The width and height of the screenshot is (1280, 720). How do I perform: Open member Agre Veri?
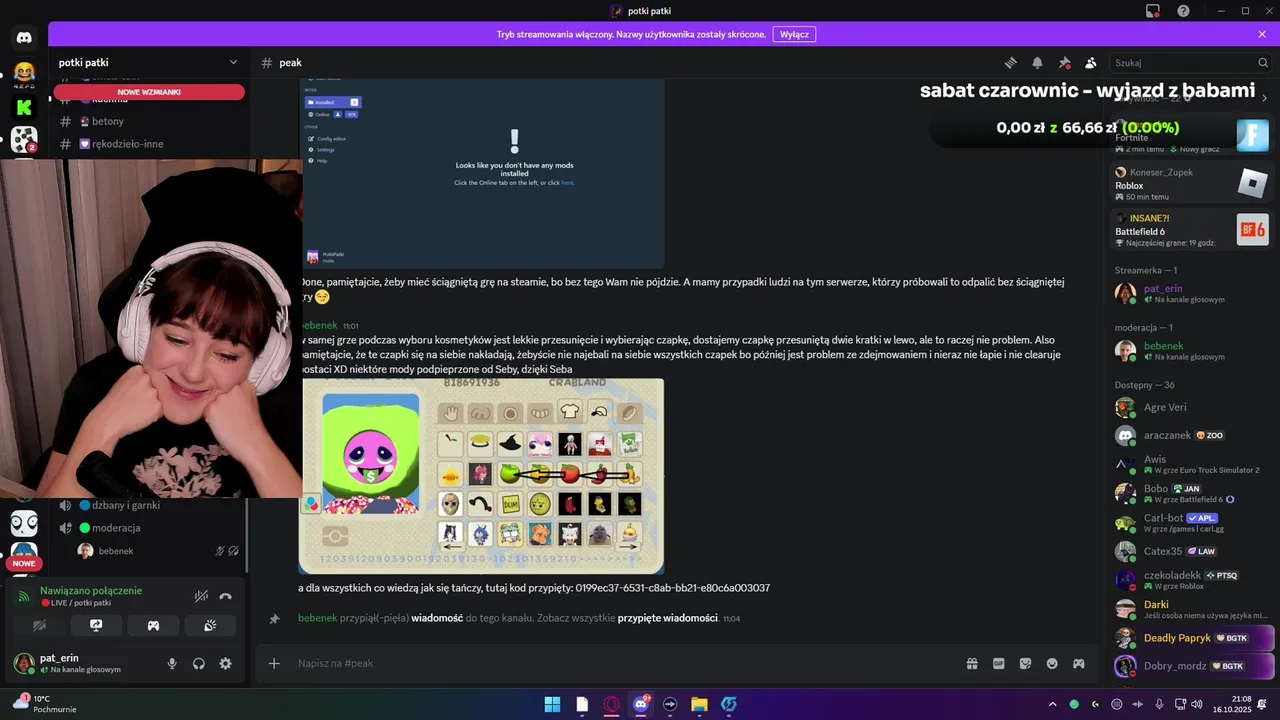tap(1192, 407)
